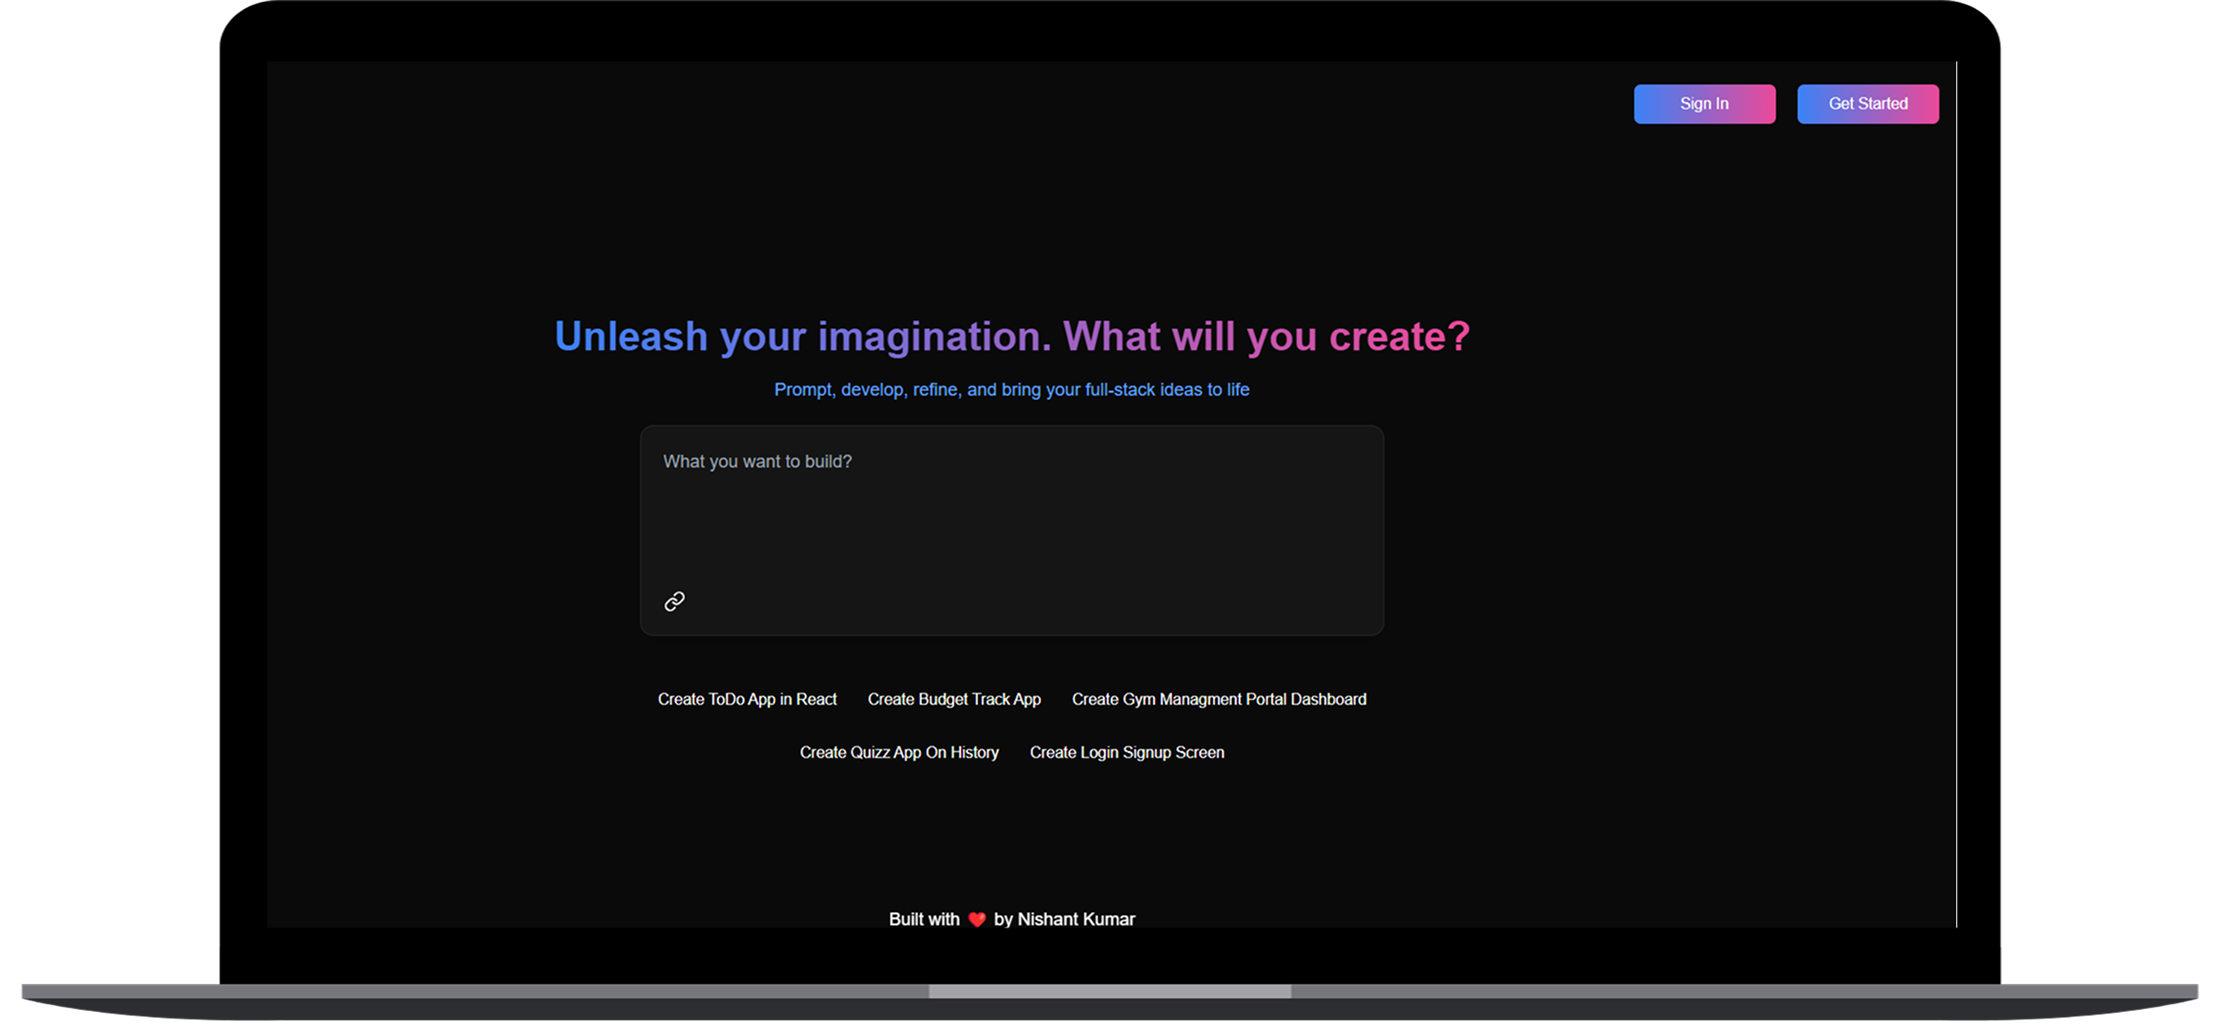Click the word 'Unleash' in the headline
The width and height of the screenshot is (2220, 1024).
[x=631, y=337]
